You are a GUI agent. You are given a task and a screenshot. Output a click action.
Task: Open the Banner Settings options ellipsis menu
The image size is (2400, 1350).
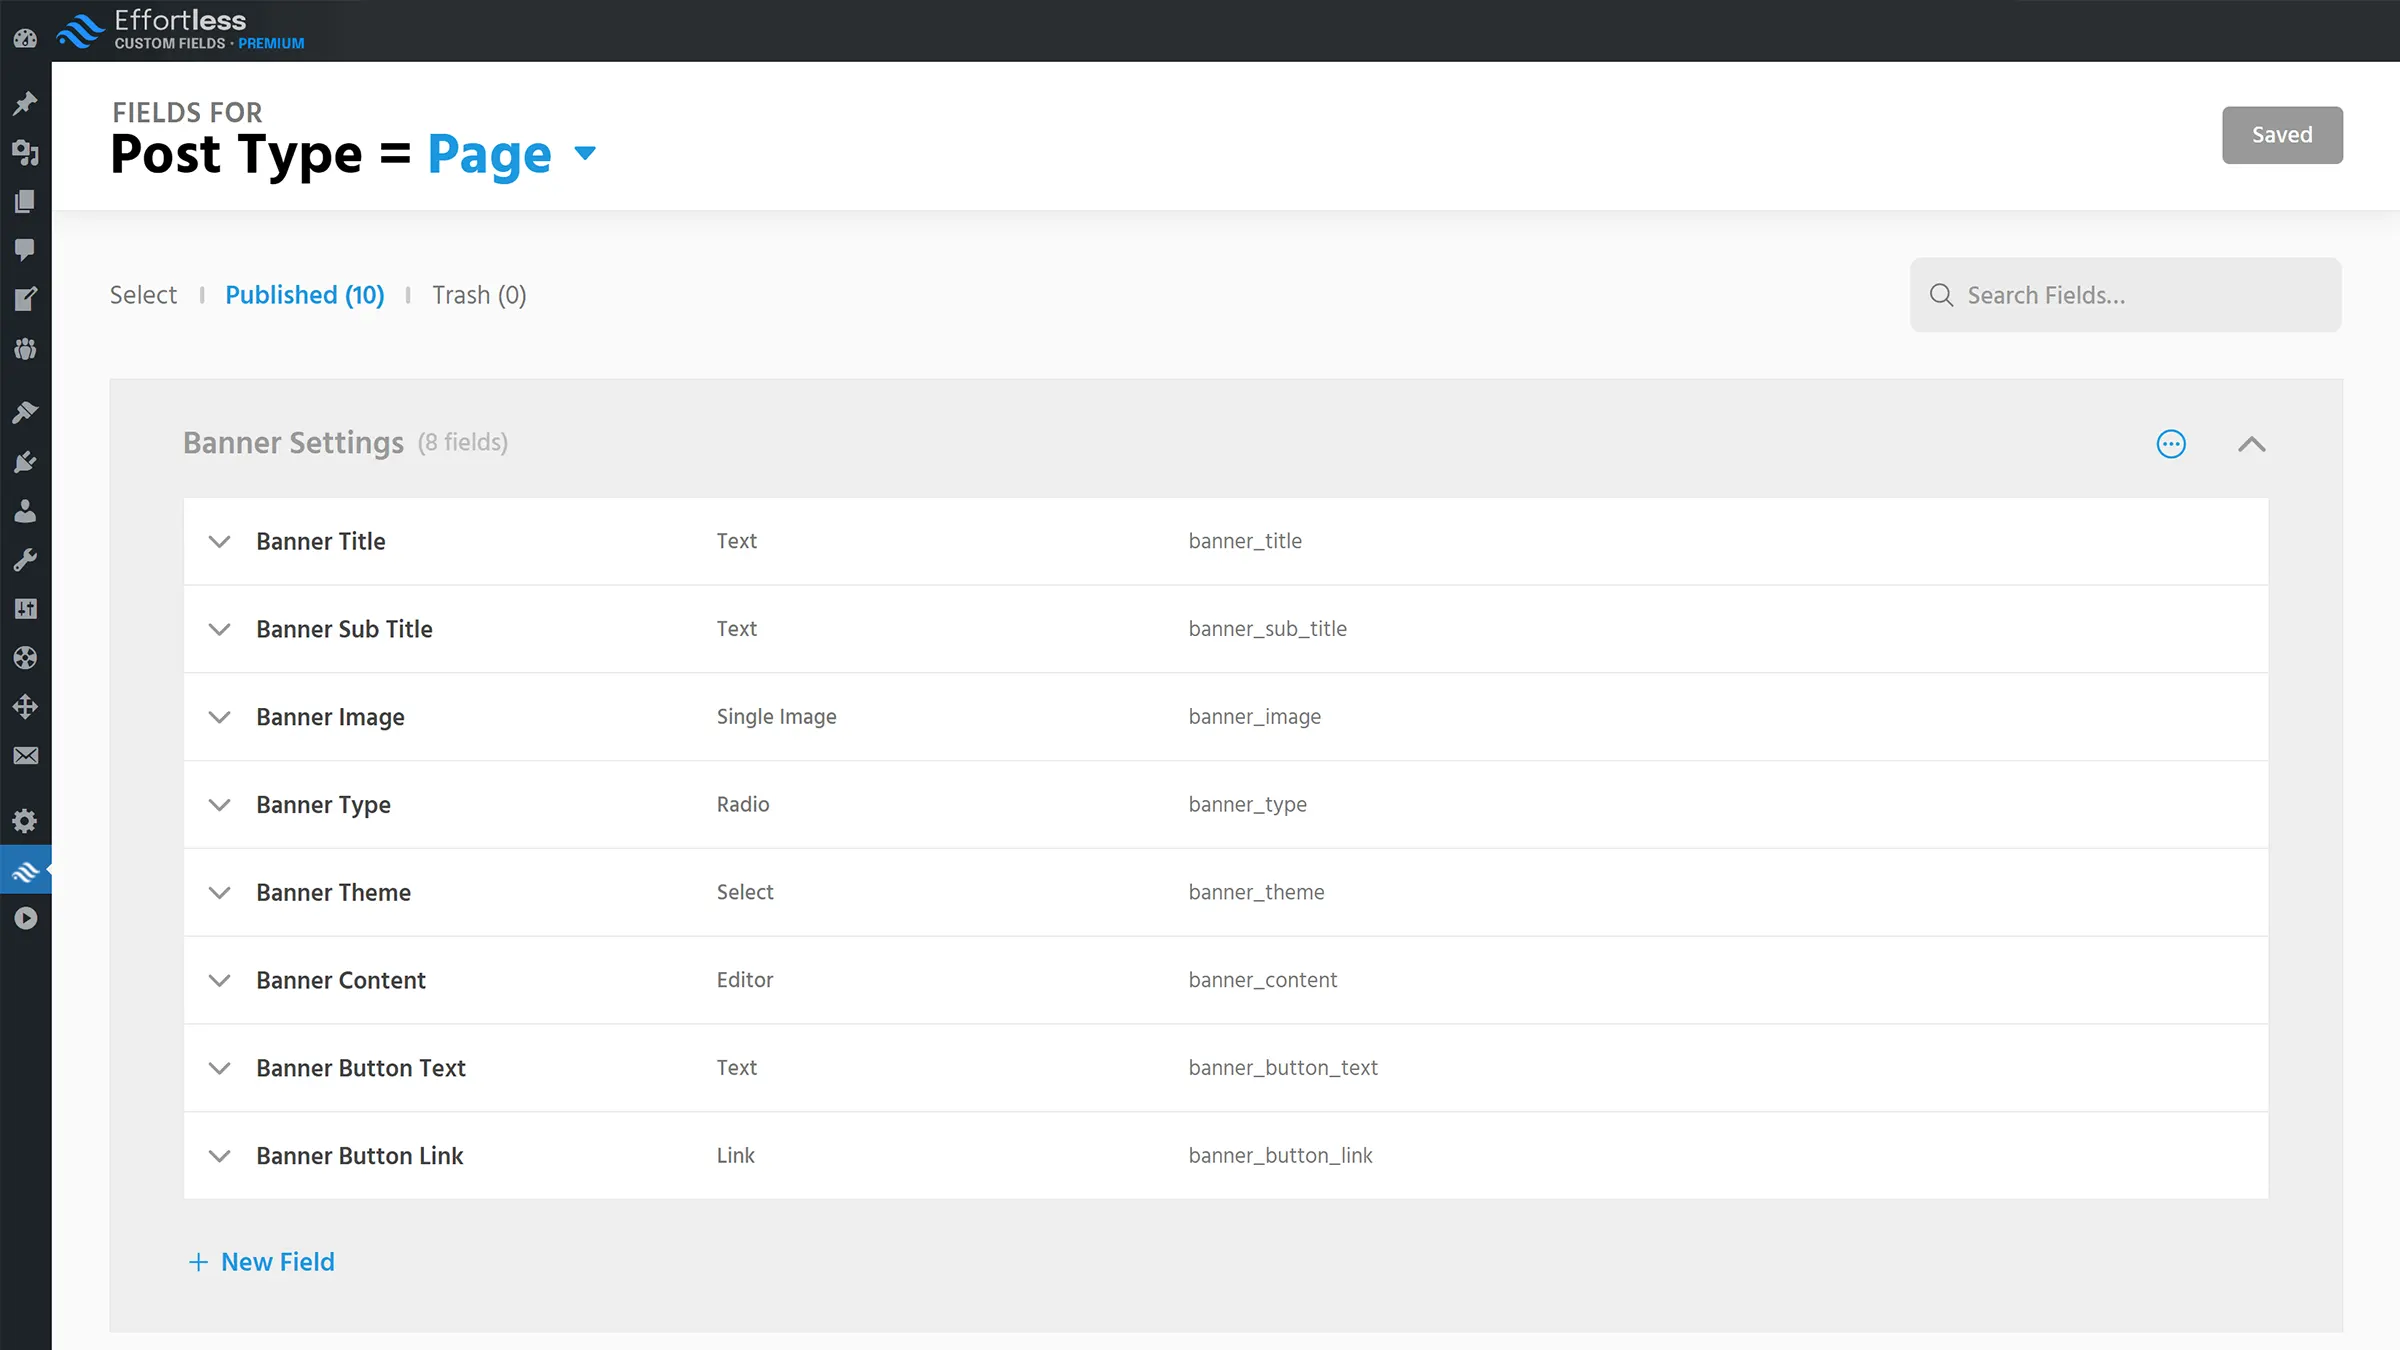point(2170,444)
